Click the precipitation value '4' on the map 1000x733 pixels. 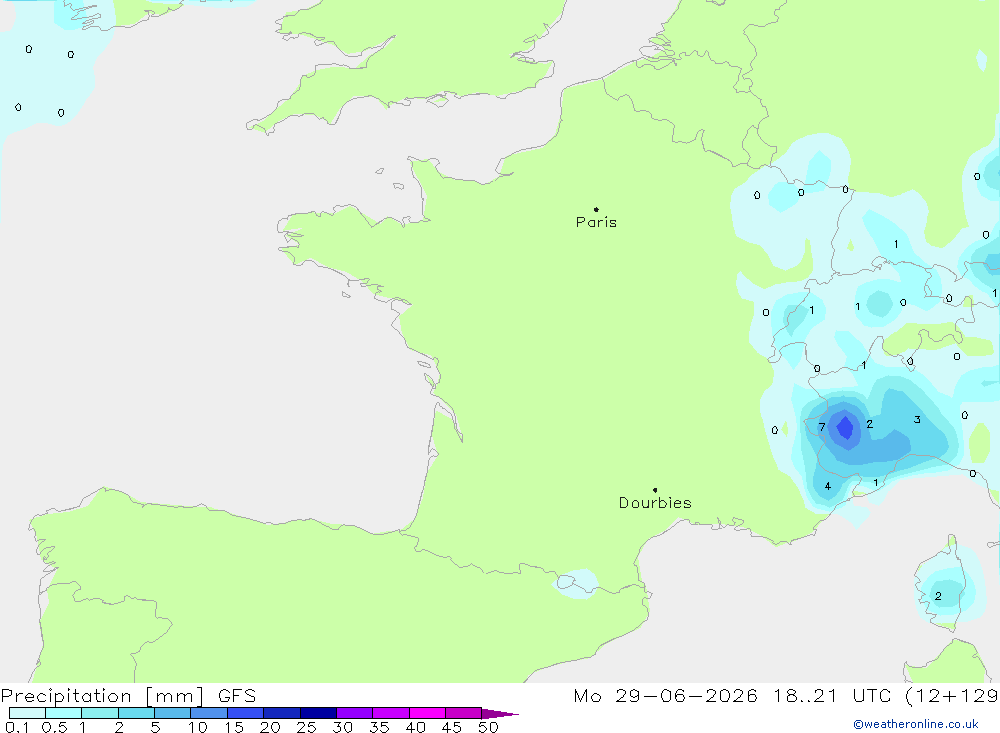pos(828,486)
